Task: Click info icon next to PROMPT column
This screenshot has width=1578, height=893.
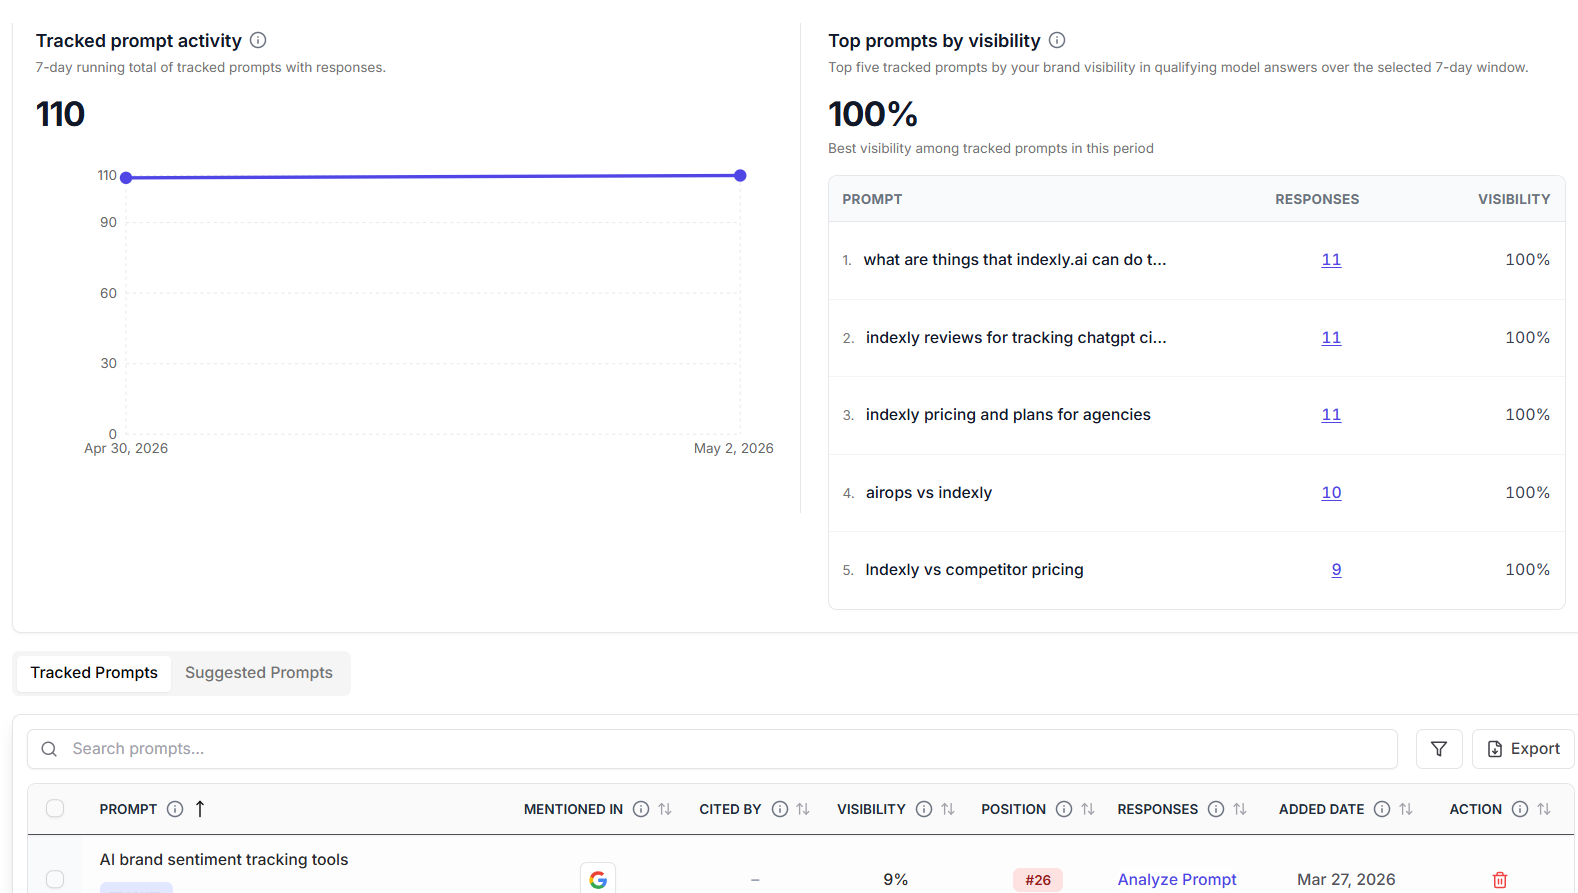Action: [175, 809]
